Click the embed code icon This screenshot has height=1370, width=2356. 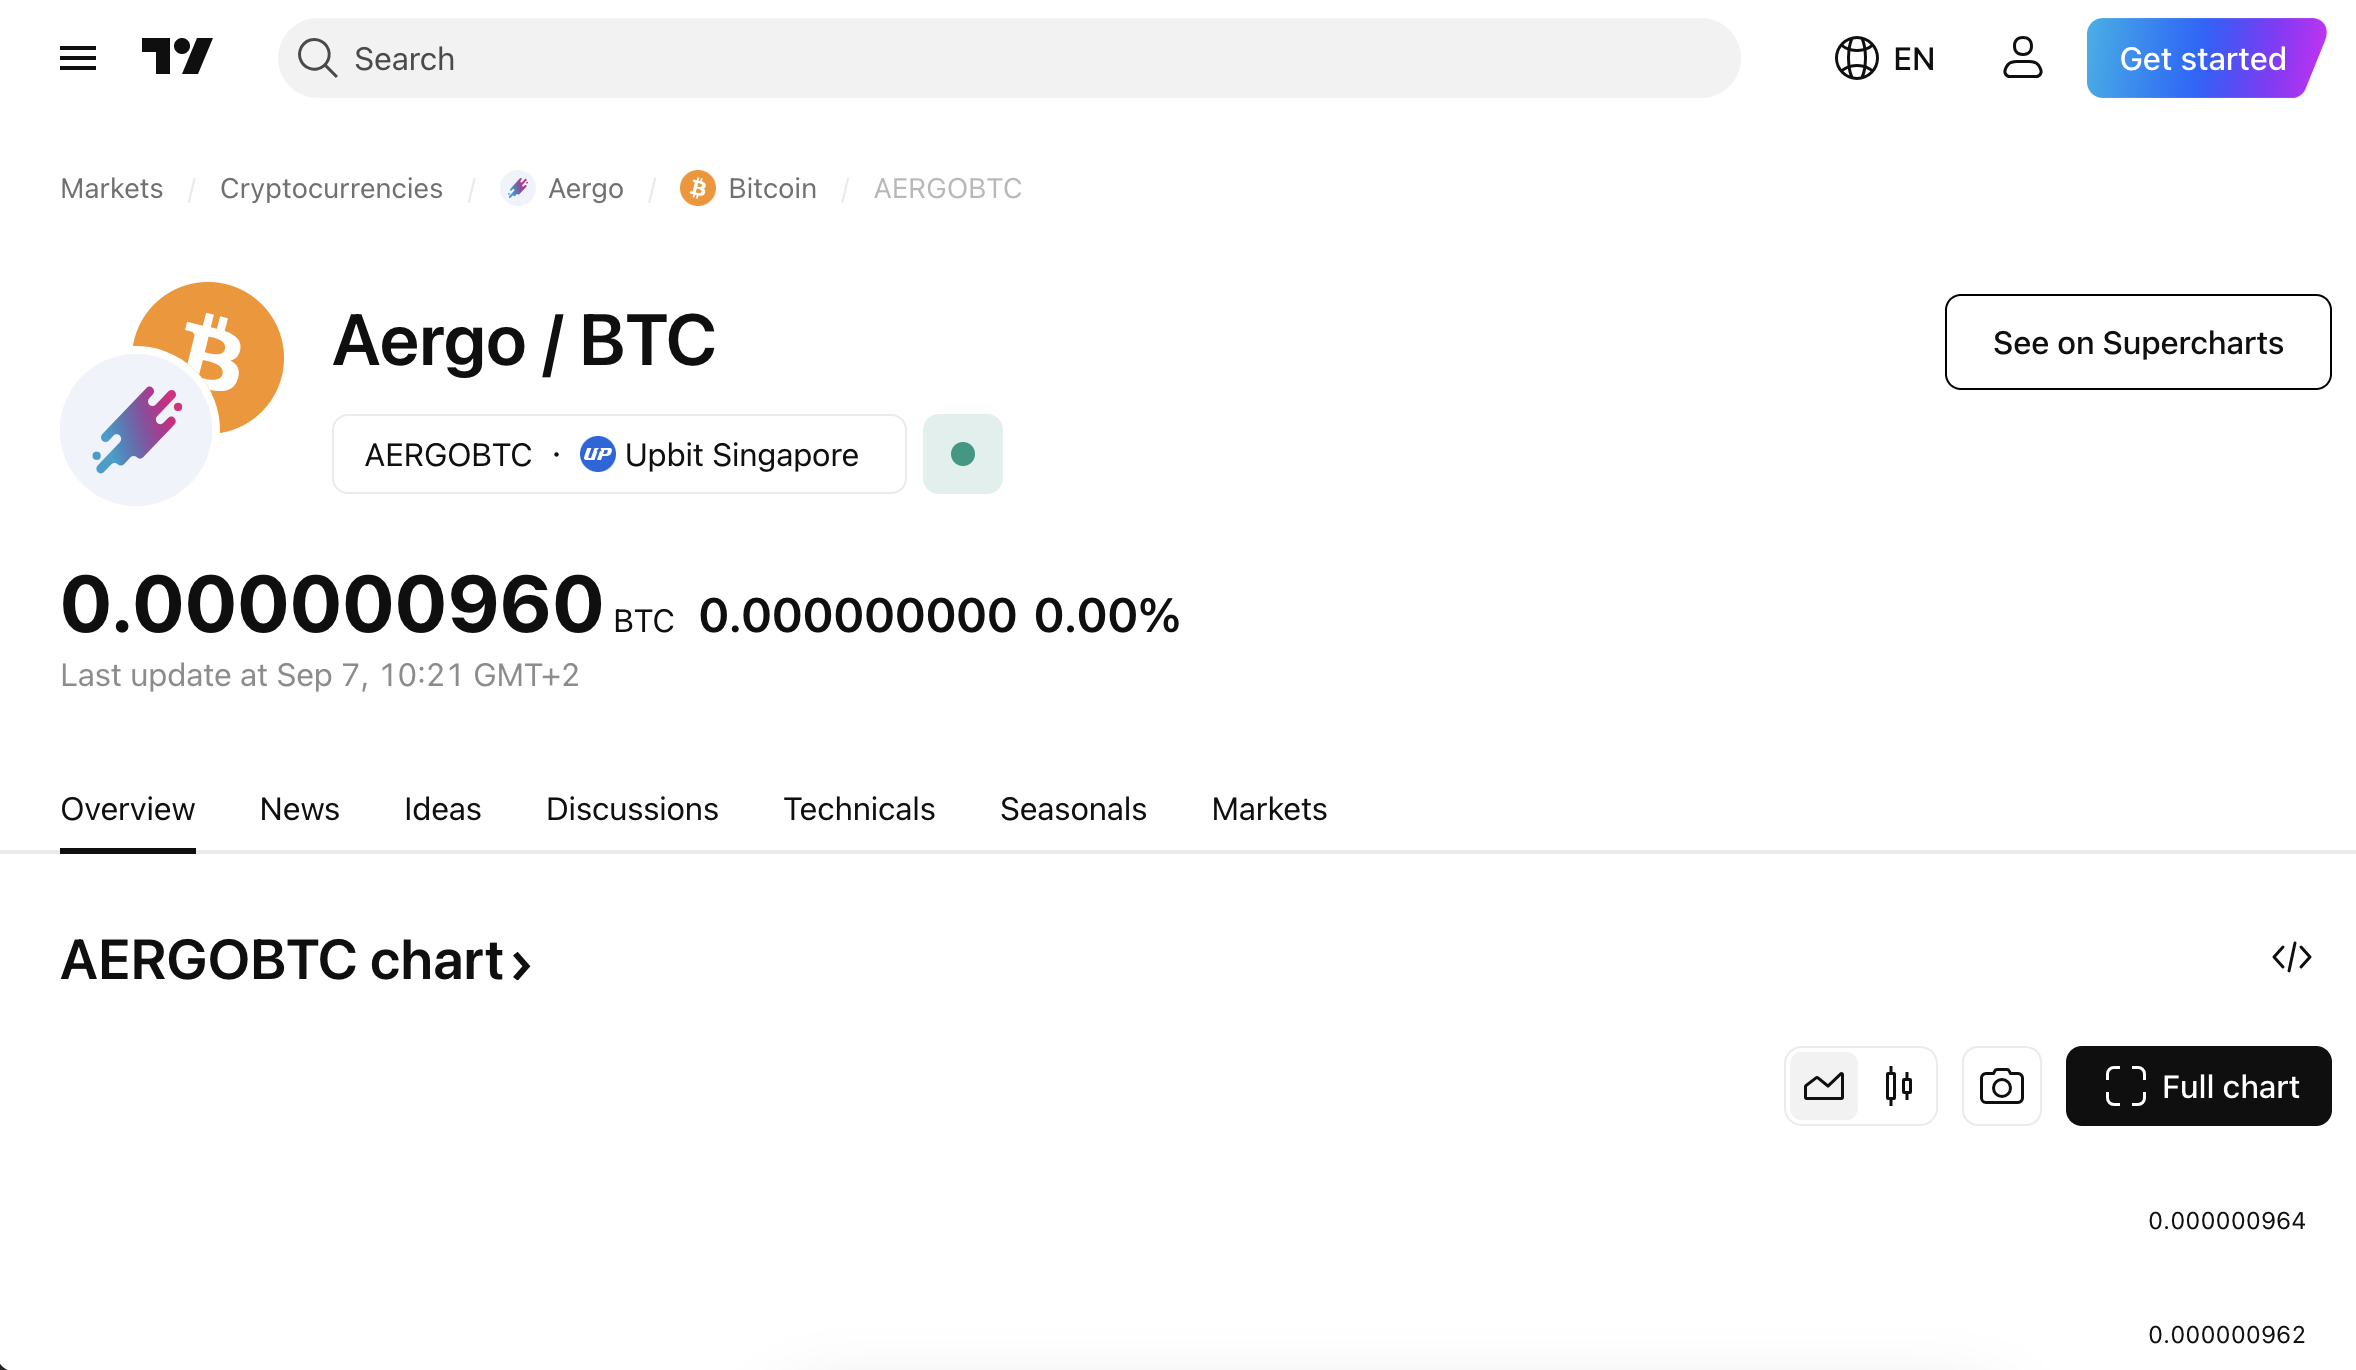[x=2291, y=957]
